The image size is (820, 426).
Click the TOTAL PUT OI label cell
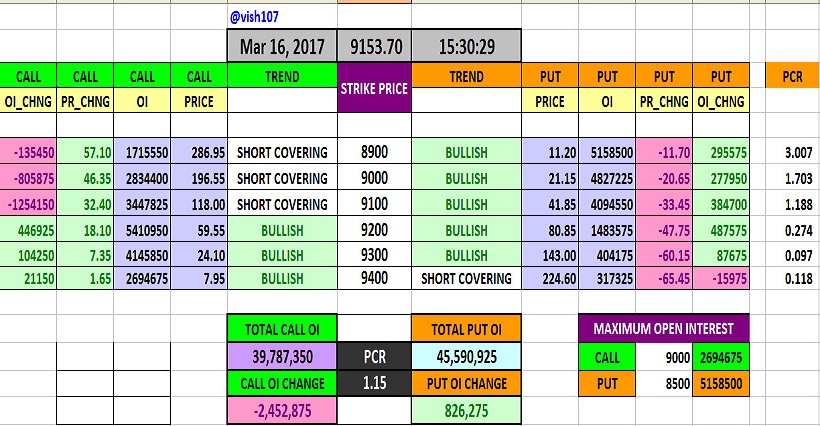pos(465,329)
